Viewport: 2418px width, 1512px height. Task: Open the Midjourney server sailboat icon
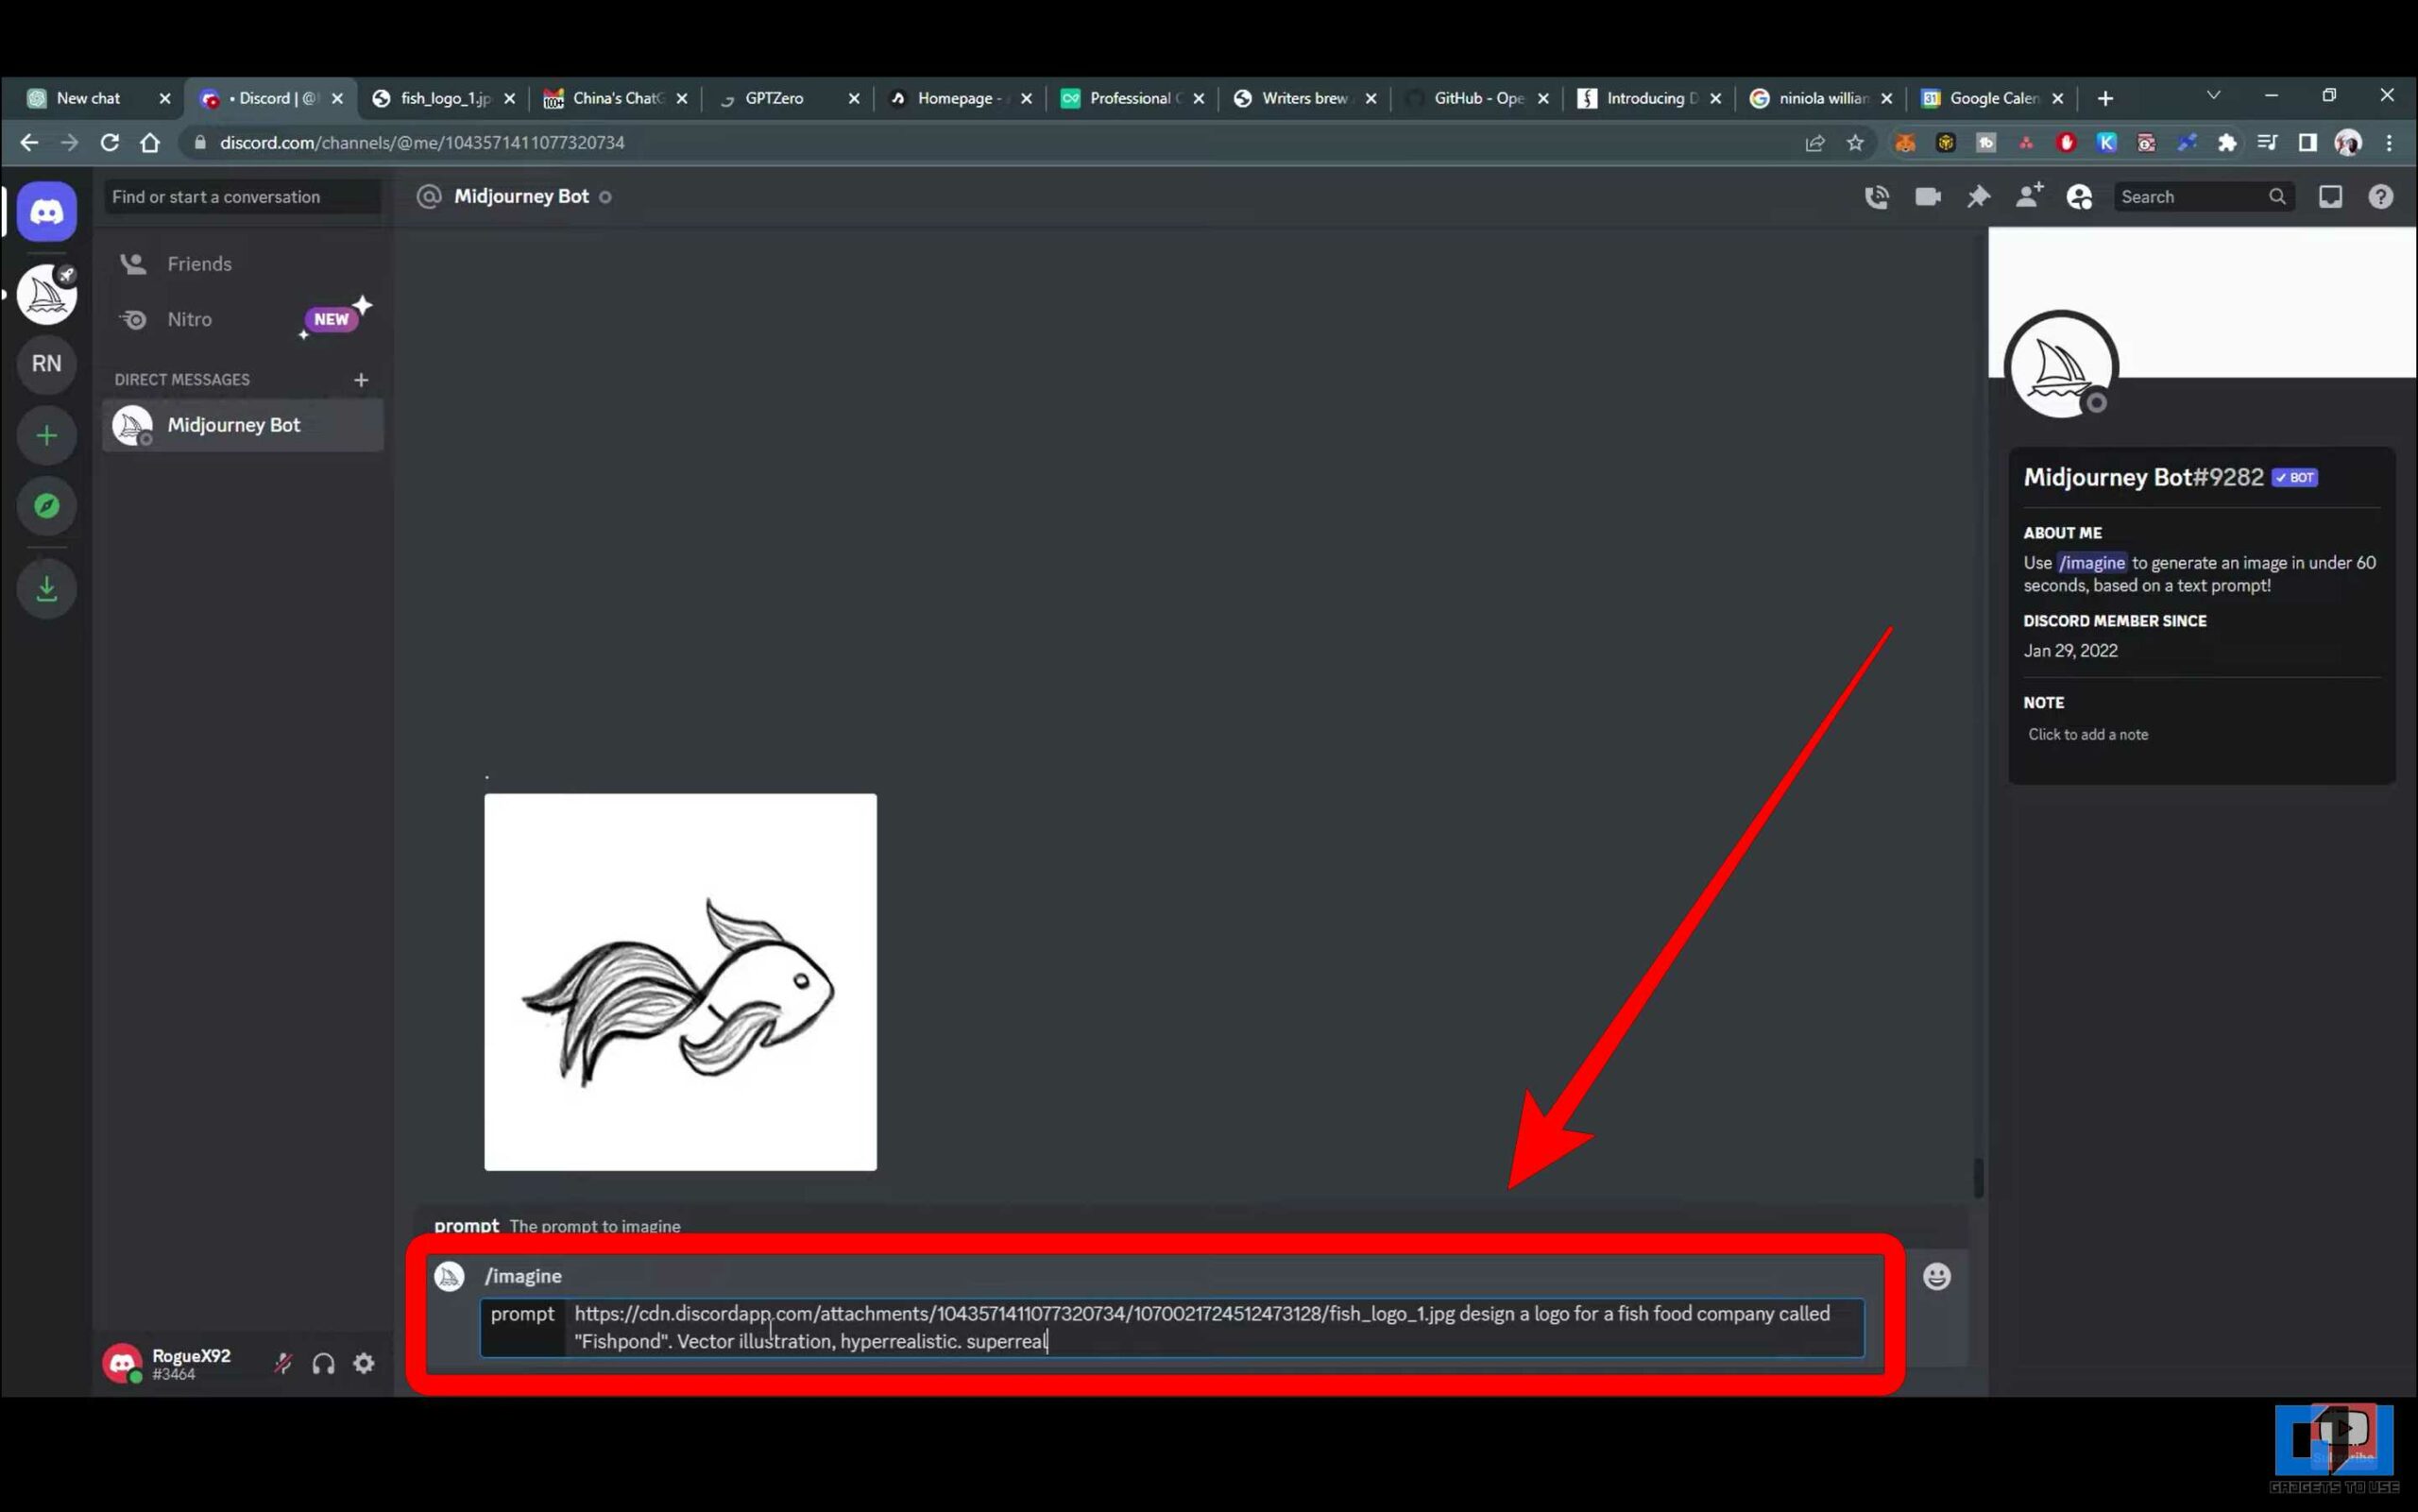tap(46, 294)
